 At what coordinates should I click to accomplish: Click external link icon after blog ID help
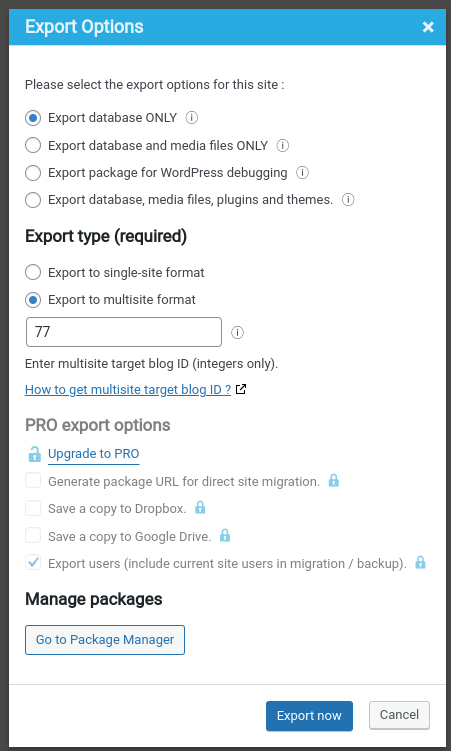241,389
